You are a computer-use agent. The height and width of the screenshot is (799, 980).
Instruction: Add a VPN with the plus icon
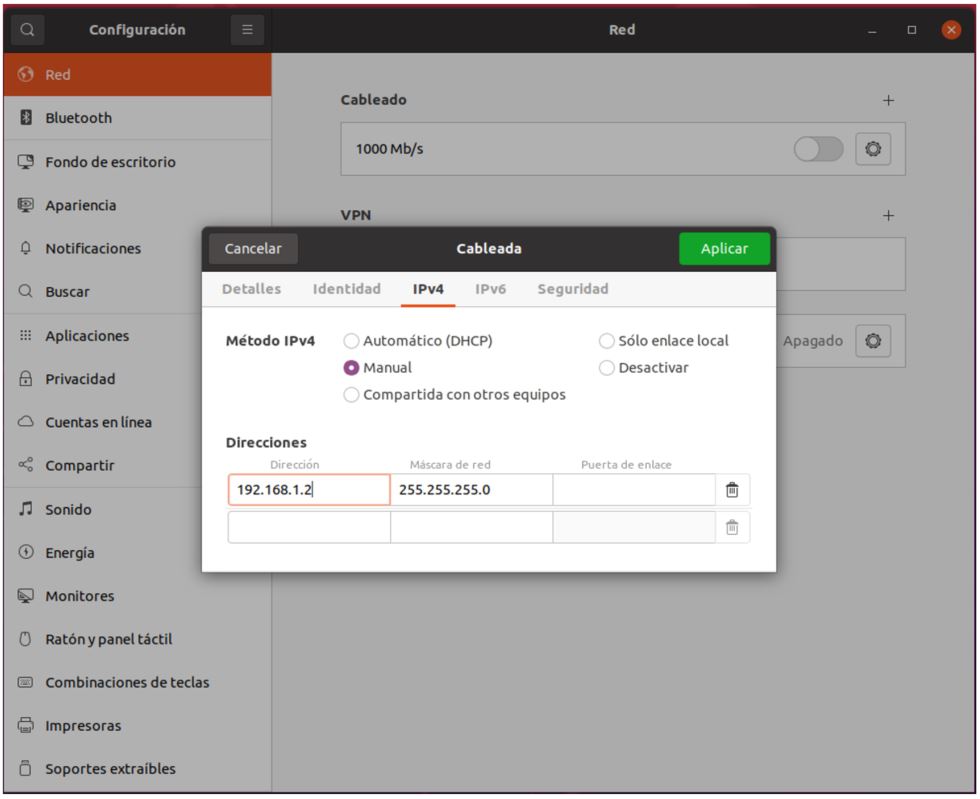(x=888, y=216)
